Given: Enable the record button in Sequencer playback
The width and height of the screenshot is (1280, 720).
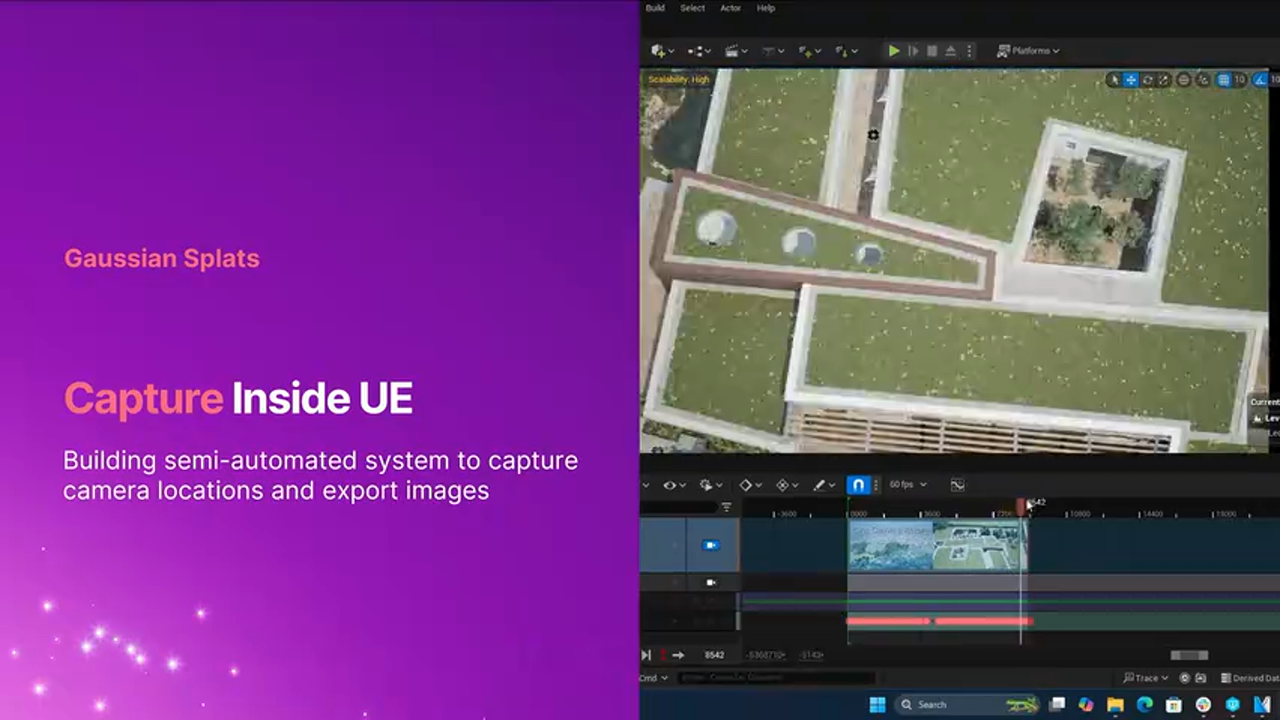Looking at the screenshot, I should click(662, 655).
